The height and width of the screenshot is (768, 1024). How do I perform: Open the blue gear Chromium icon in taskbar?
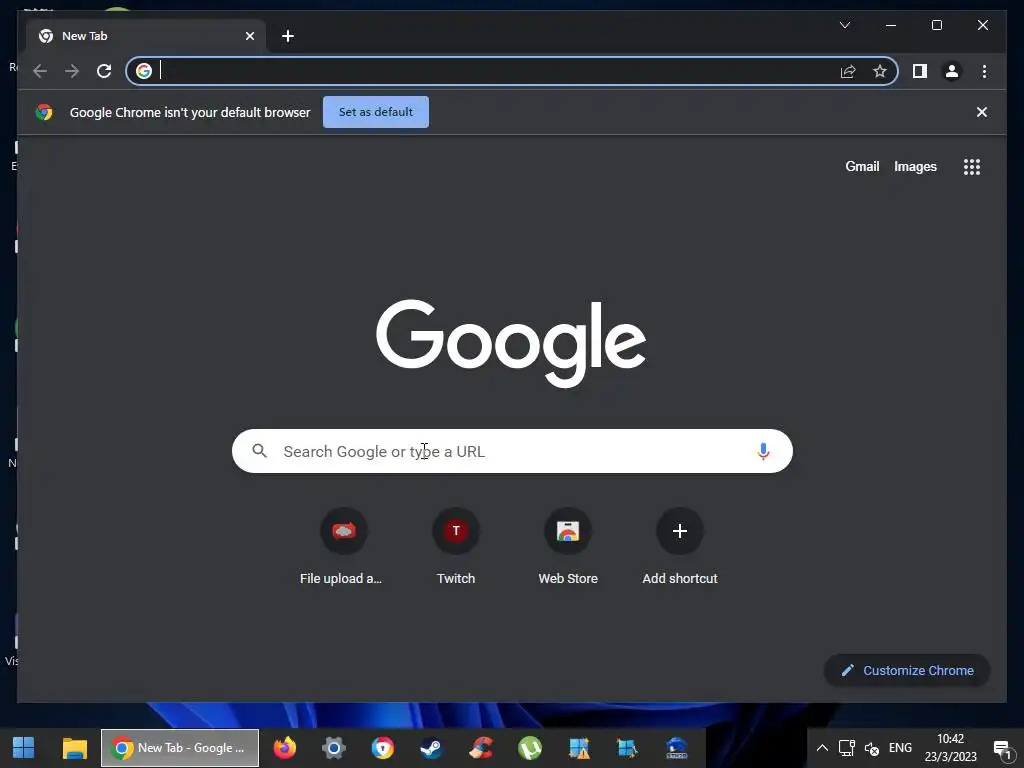[x=333, y=748]
